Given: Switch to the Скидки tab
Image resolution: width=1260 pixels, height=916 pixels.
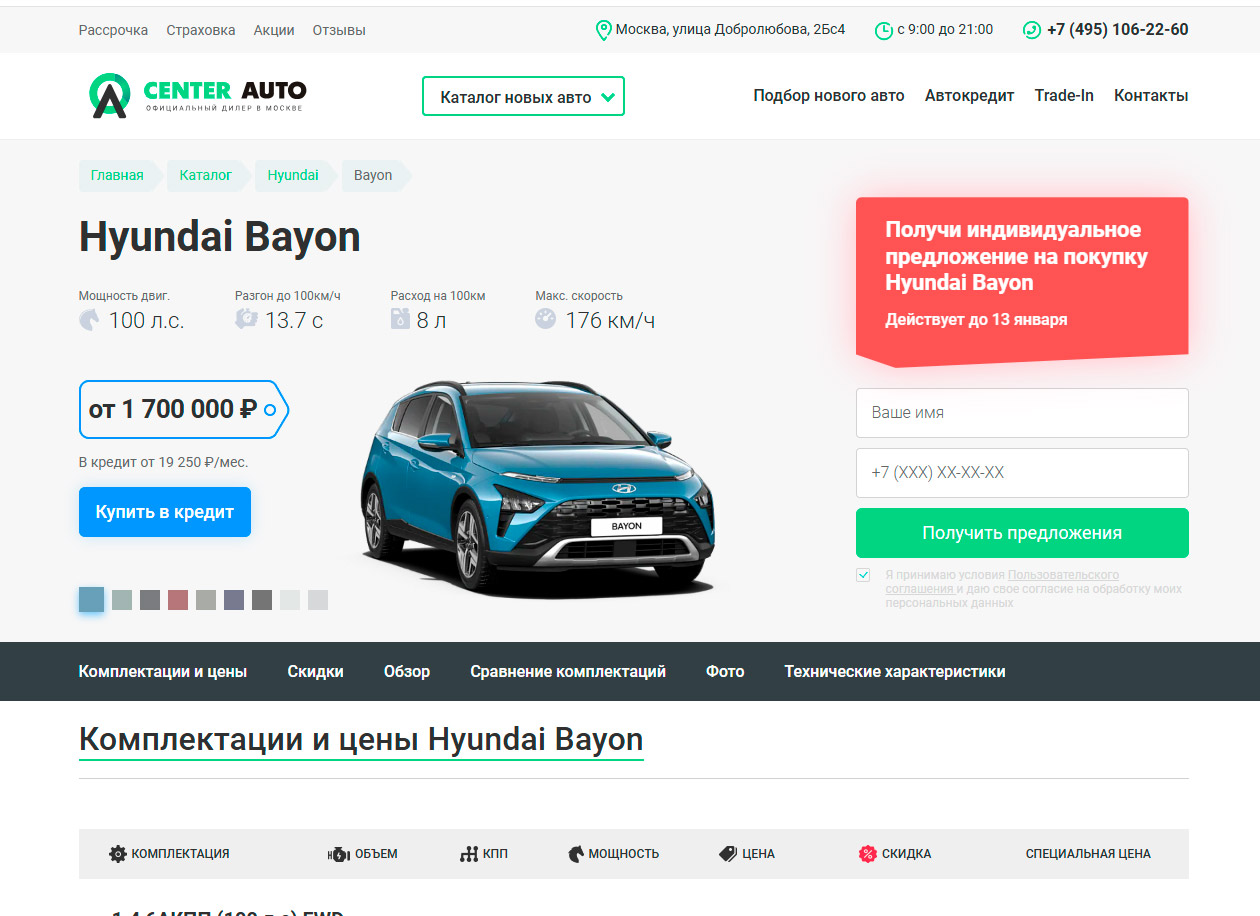Looking at the screenshot, I should click(x=315, y=672).
